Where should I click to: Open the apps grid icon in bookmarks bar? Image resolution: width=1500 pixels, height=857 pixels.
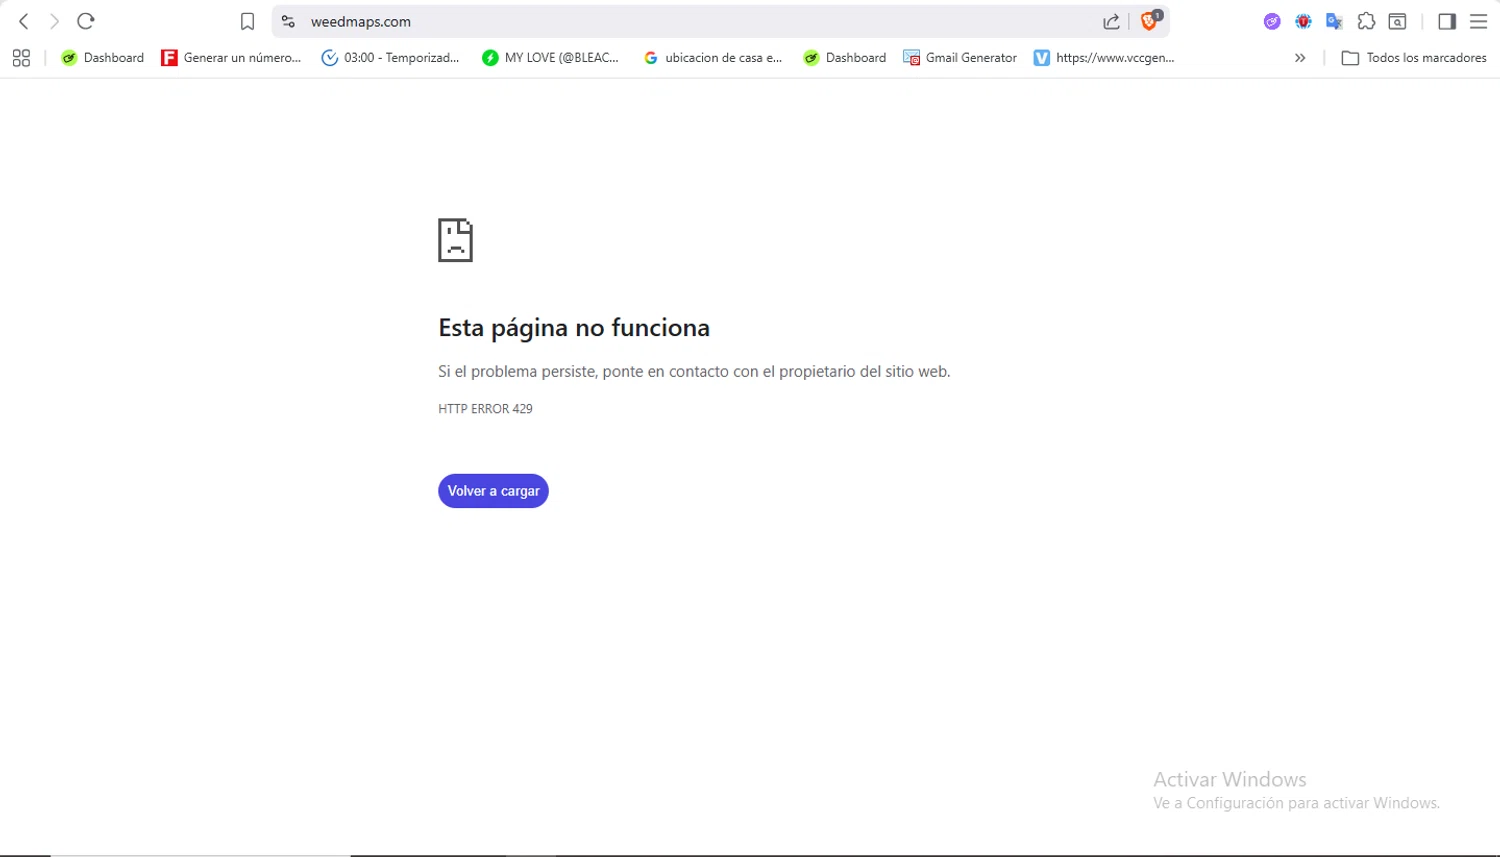pos(21,58)
